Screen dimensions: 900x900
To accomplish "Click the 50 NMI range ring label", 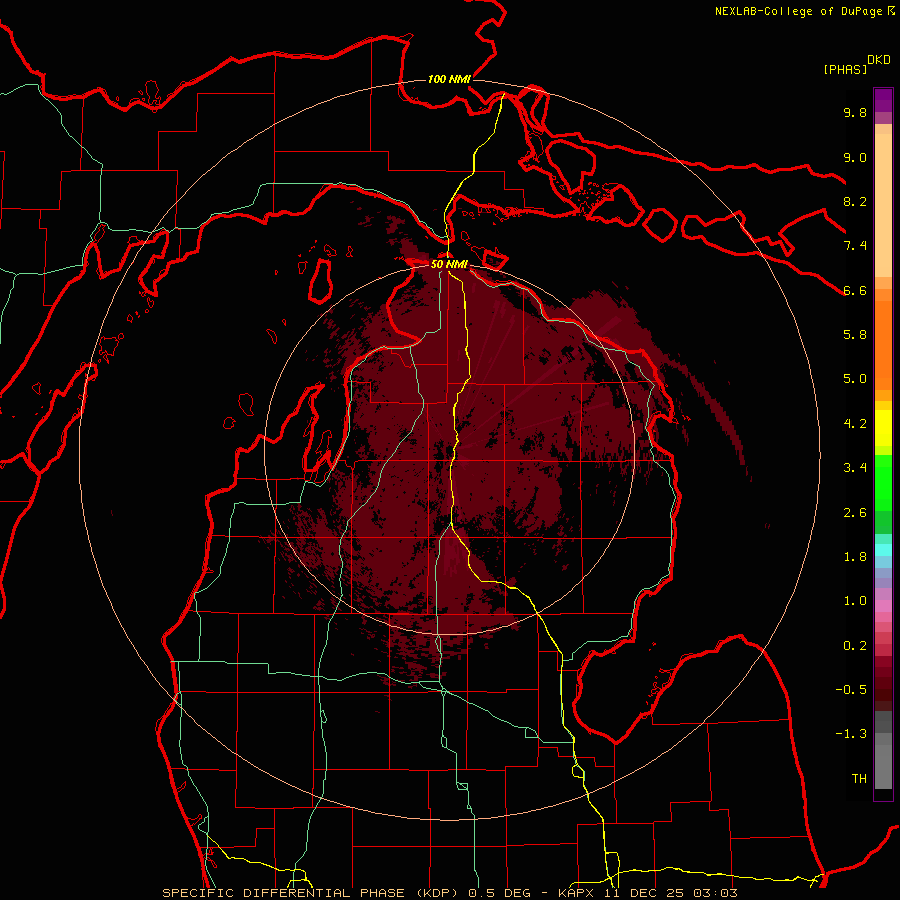I will coord(449,264).
